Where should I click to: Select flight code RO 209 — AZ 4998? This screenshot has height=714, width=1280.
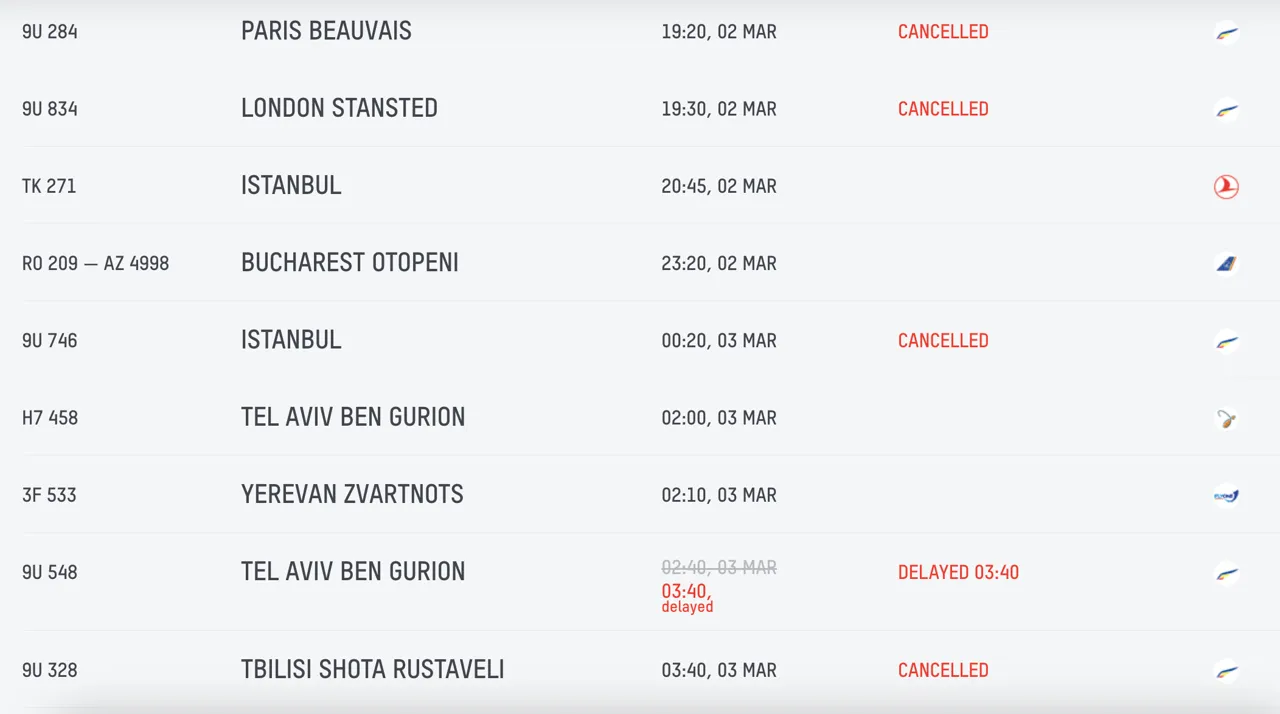(96, 264)
